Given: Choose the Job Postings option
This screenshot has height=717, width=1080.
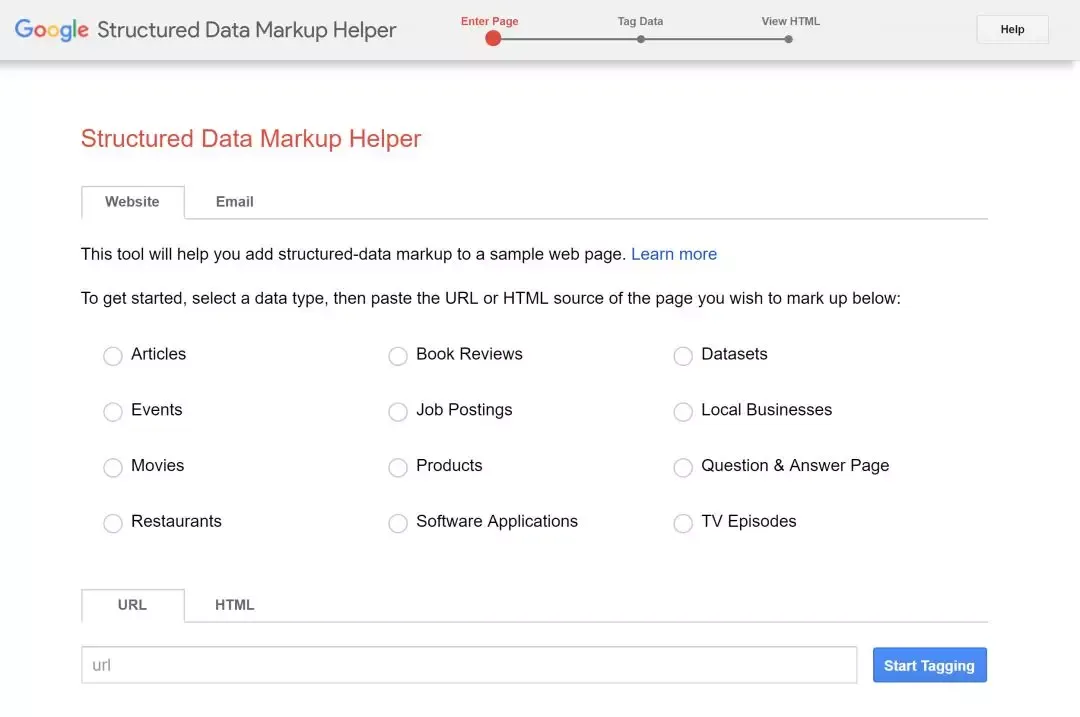Looking at the screenshot, I should 398,412.
